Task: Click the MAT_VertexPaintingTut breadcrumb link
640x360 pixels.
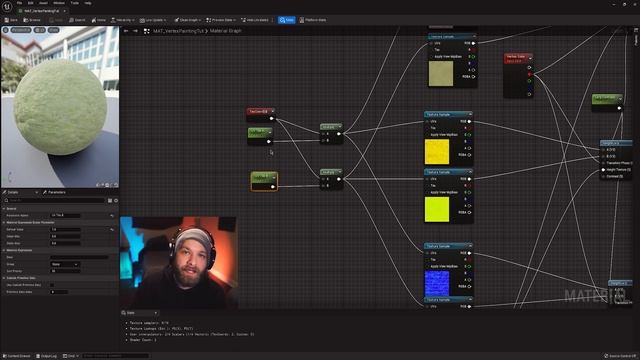Action: pos(178,31)
